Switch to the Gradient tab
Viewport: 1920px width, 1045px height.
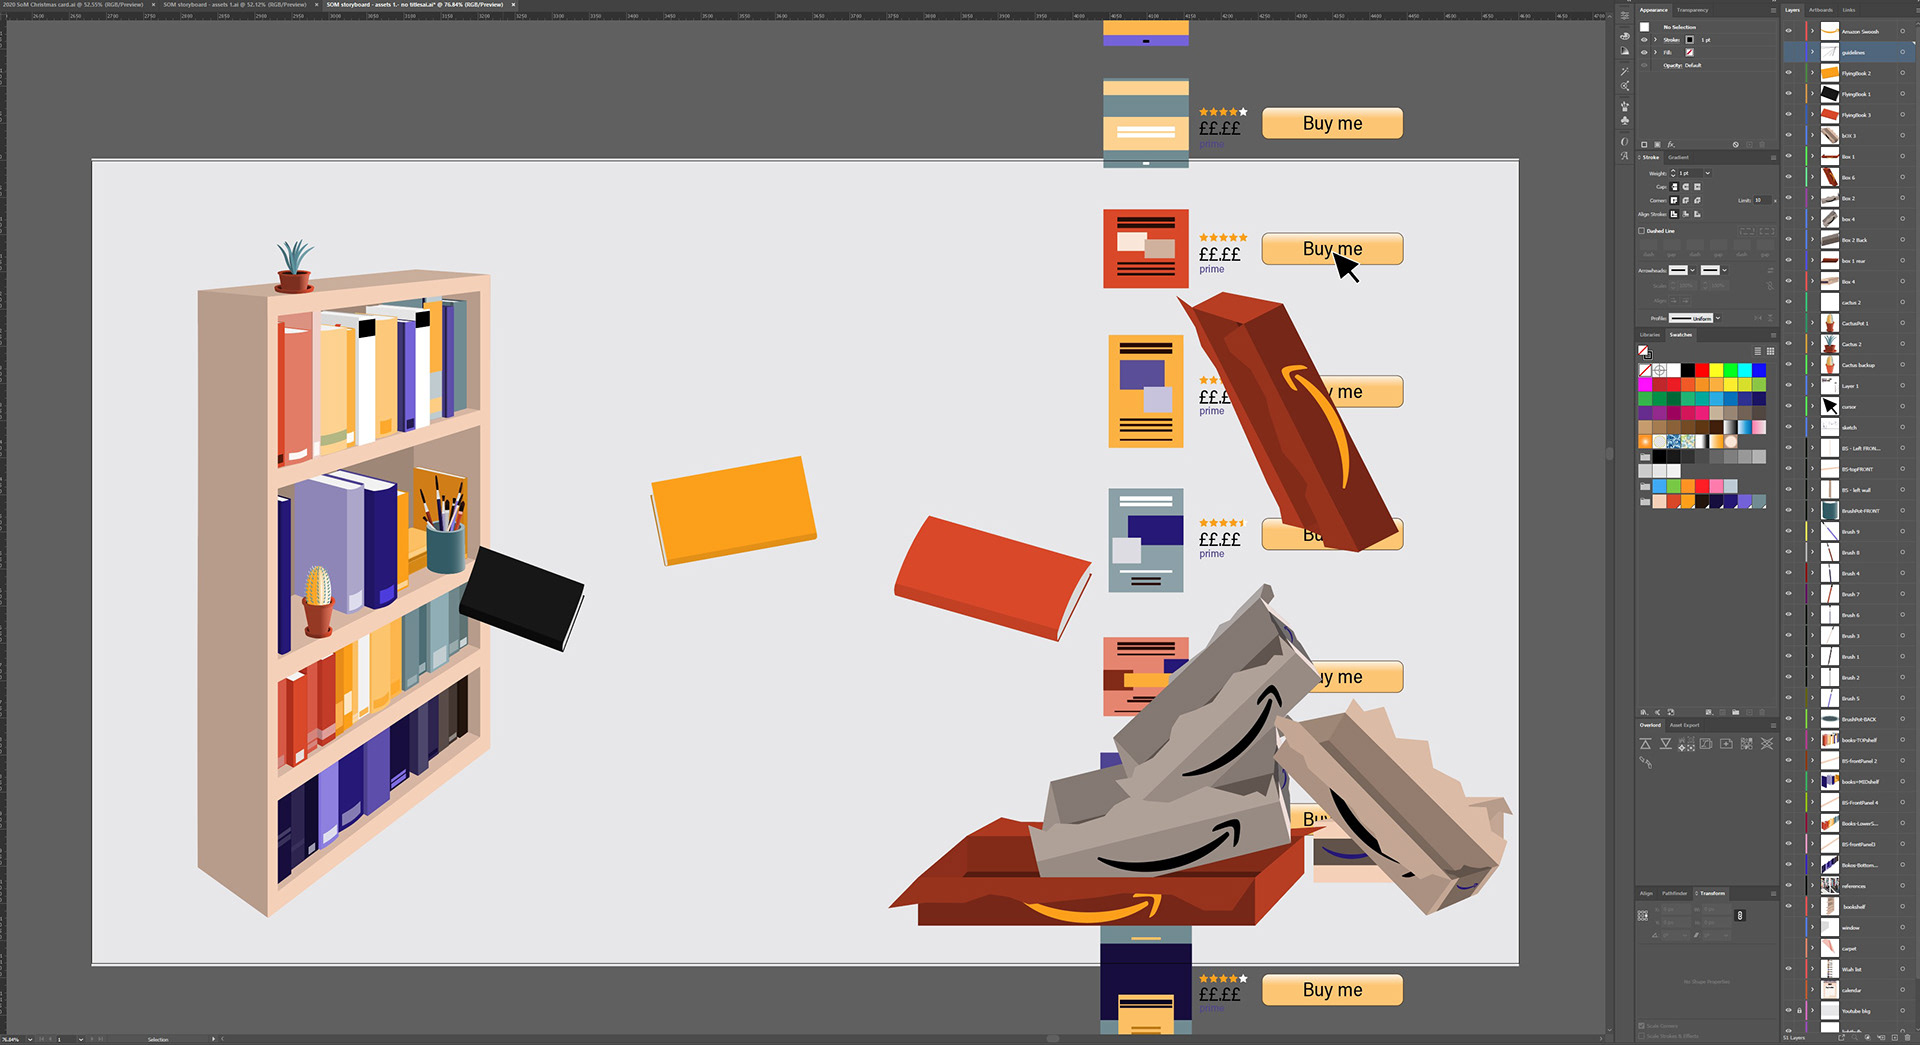1678,157
